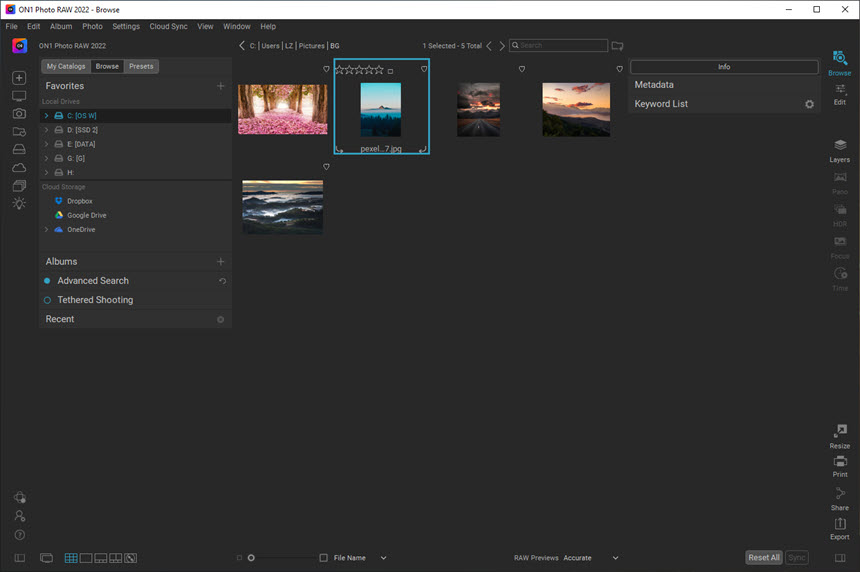Toggle the heart favorite on the road photo
The height and width of the screenshot is (572, 860).
[522, 69]
